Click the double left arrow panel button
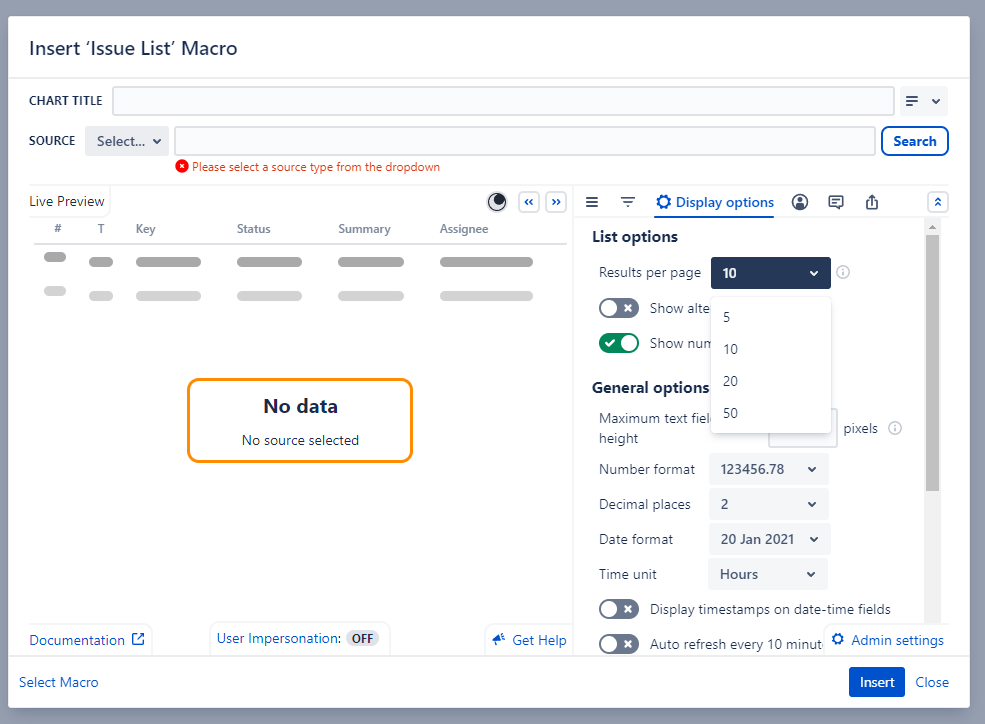 (529, 202)
